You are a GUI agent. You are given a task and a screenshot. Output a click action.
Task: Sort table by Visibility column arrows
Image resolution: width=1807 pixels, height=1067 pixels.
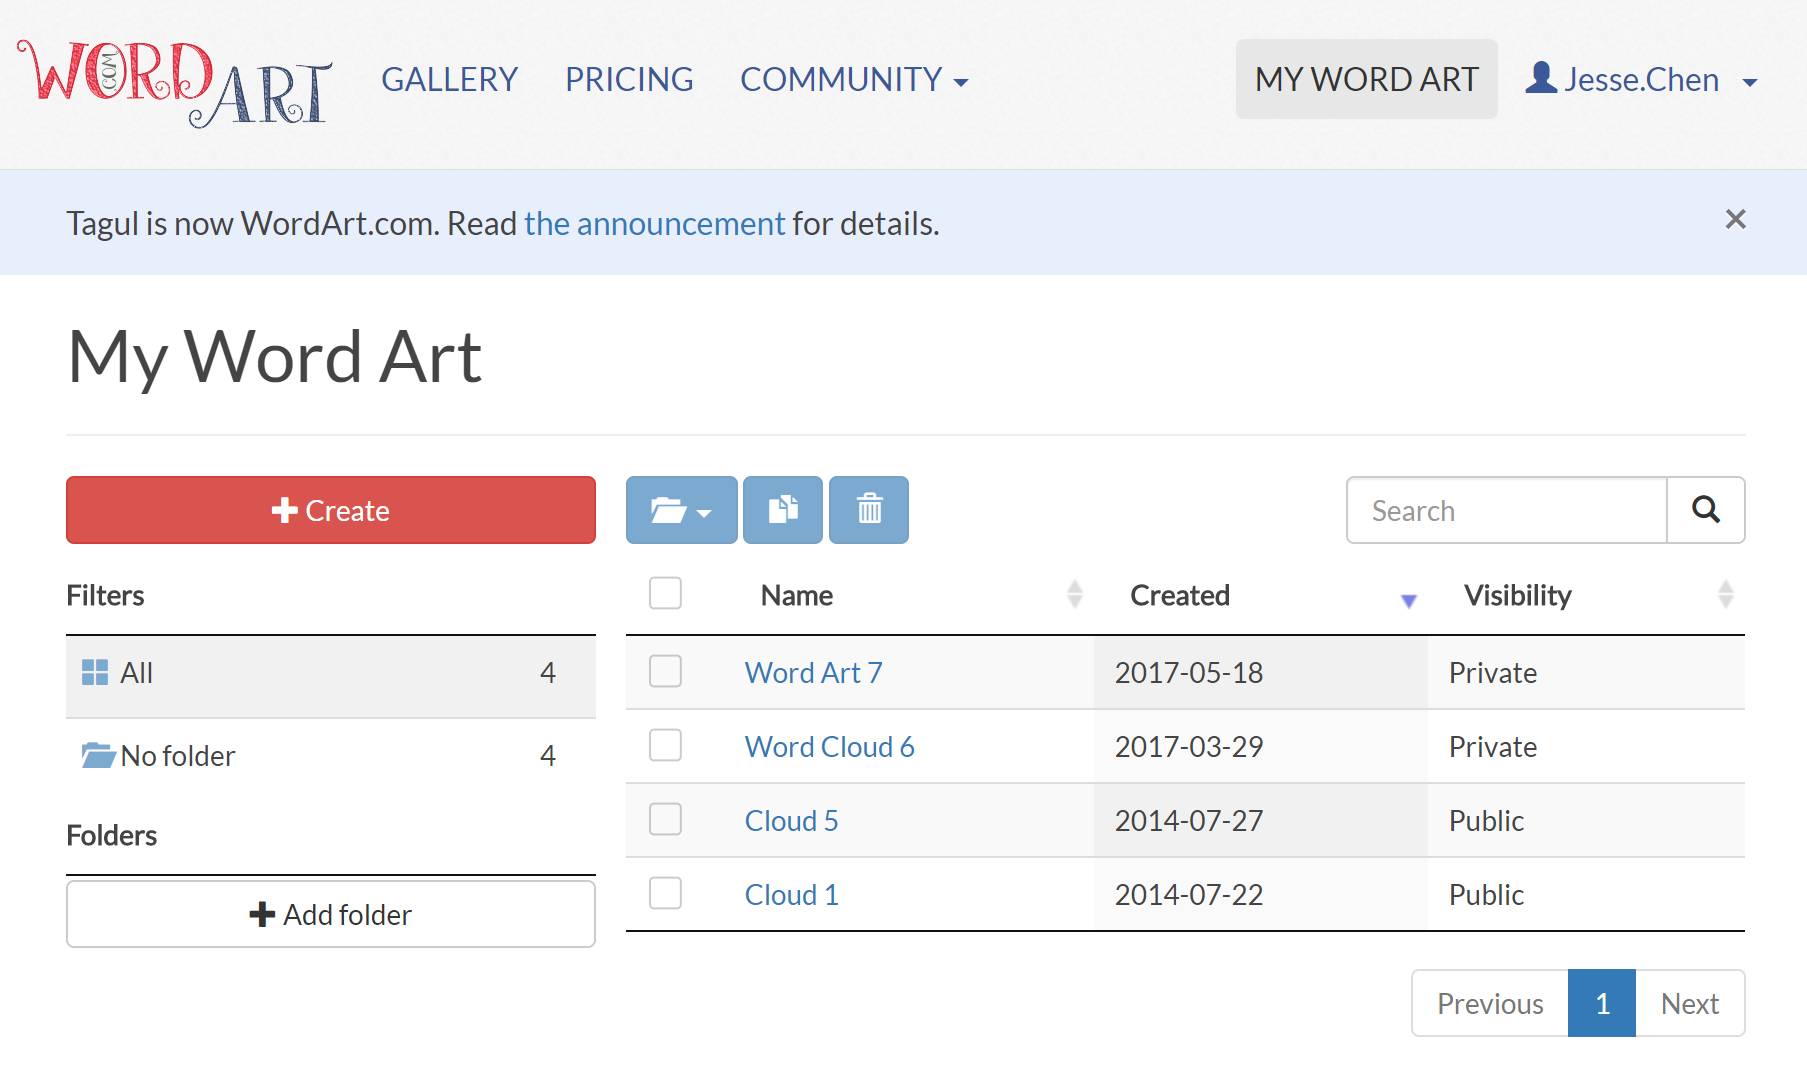tap(1725, 595)
